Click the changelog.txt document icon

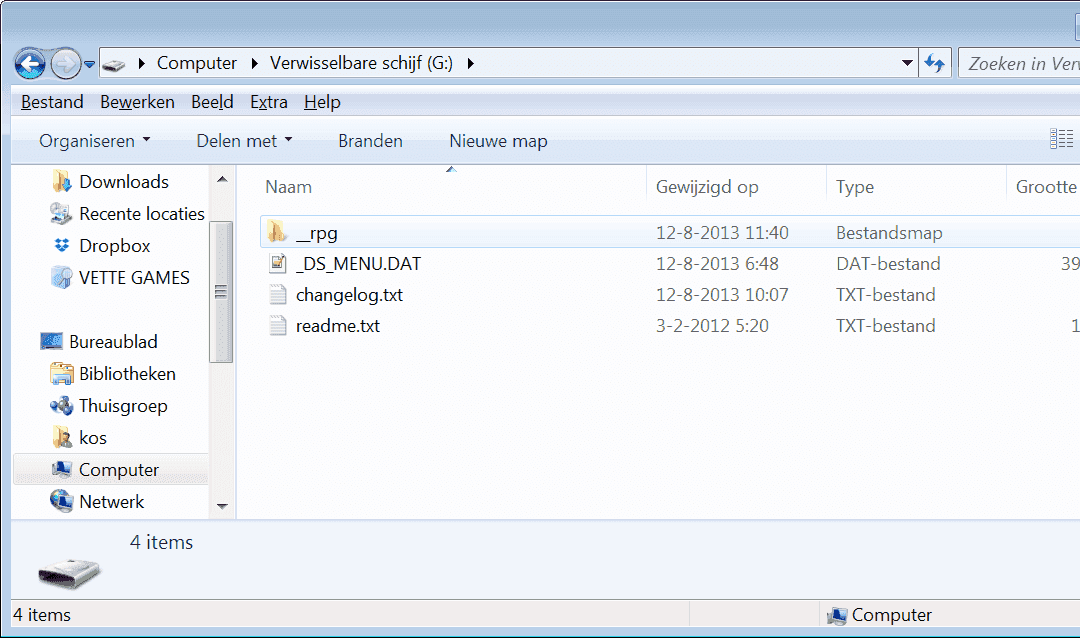pyautogui.click(x=278, y=294)
